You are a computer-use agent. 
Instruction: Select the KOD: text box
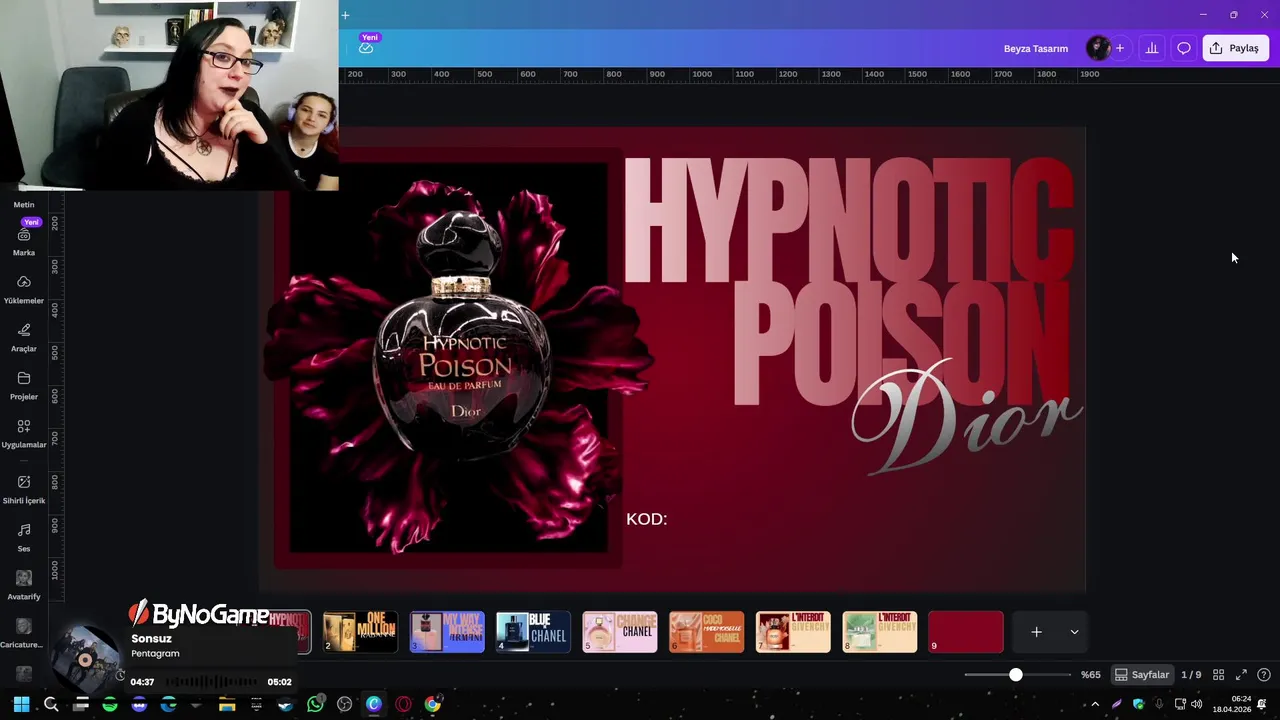click(x=646, y=519)
